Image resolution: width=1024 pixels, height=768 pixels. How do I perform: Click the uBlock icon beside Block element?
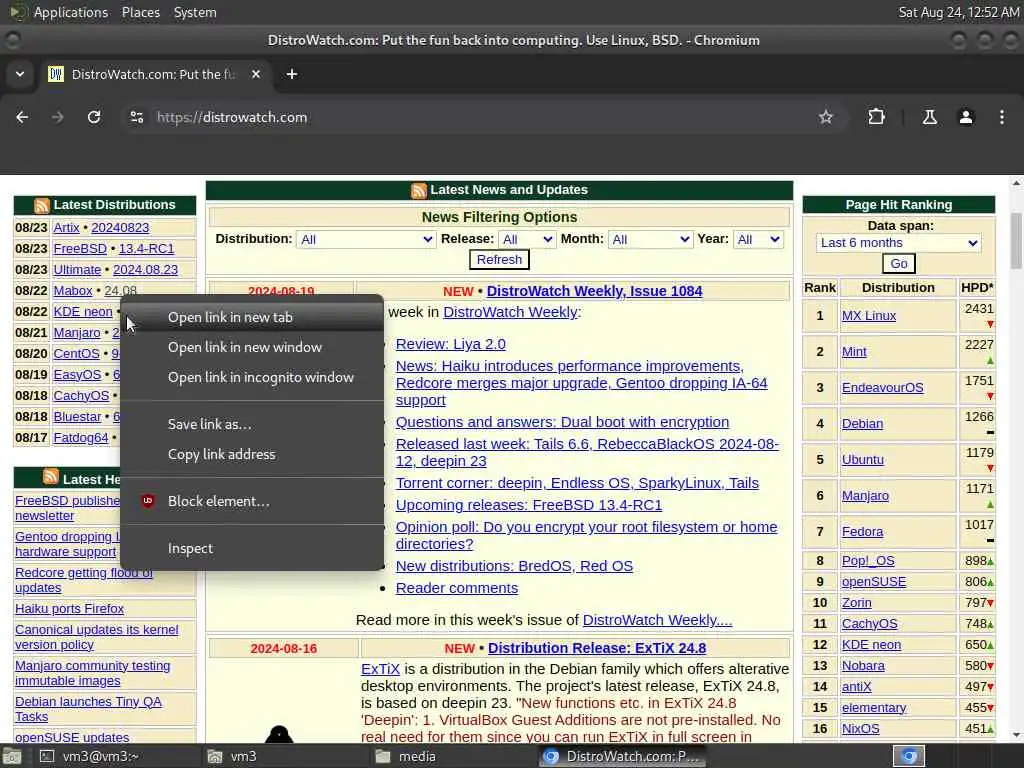point(148,501)
